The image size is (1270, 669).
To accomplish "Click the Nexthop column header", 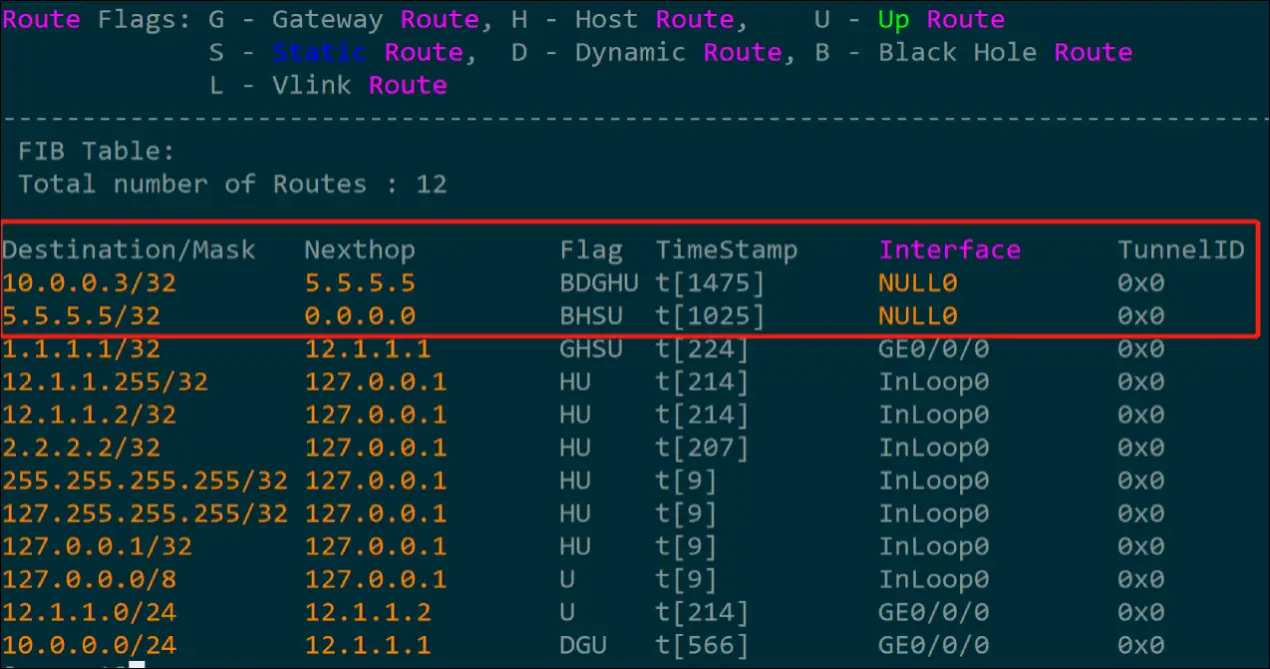I will (359, 250).
